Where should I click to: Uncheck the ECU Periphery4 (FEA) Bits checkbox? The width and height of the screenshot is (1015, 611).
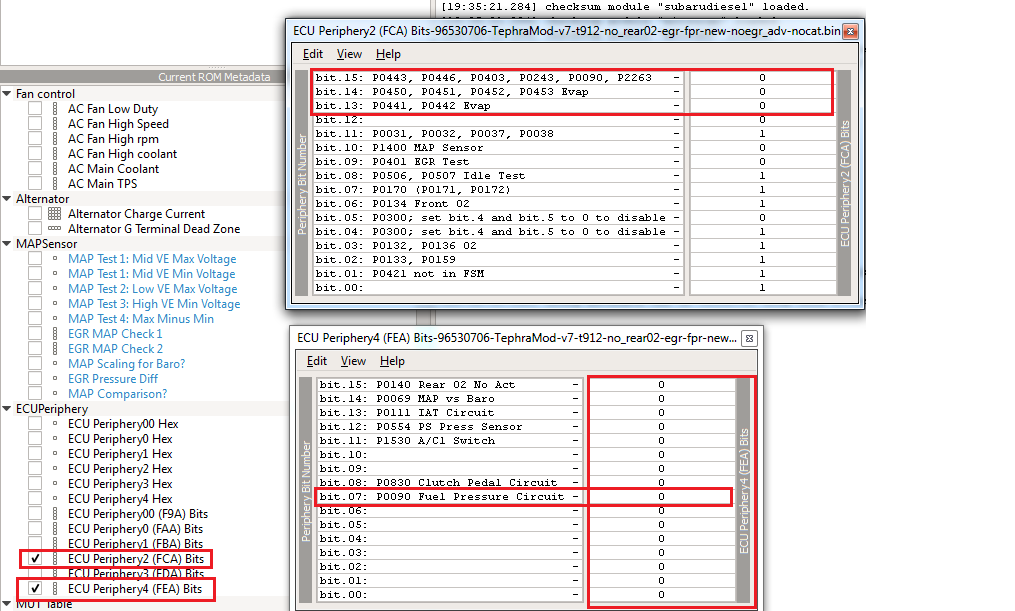35,589
